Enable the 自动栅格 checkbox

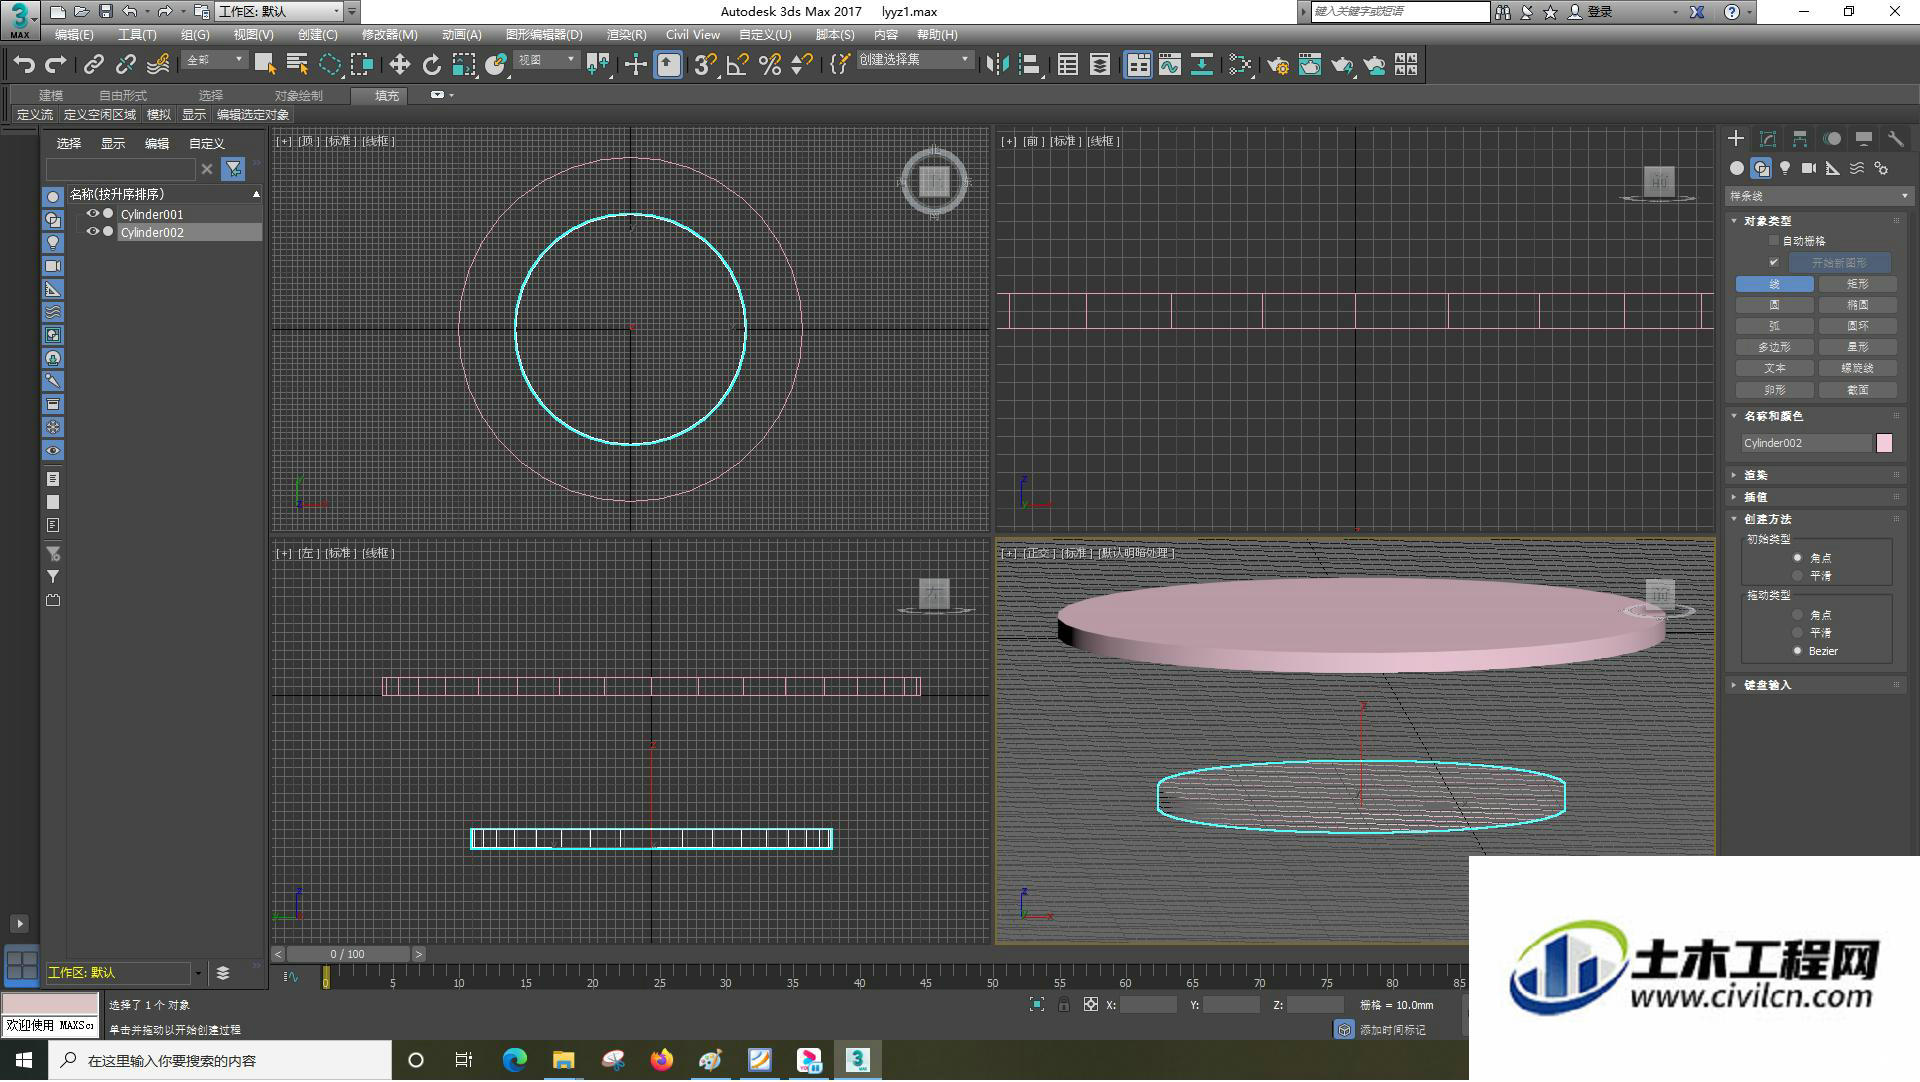[x=1774, y=241]
